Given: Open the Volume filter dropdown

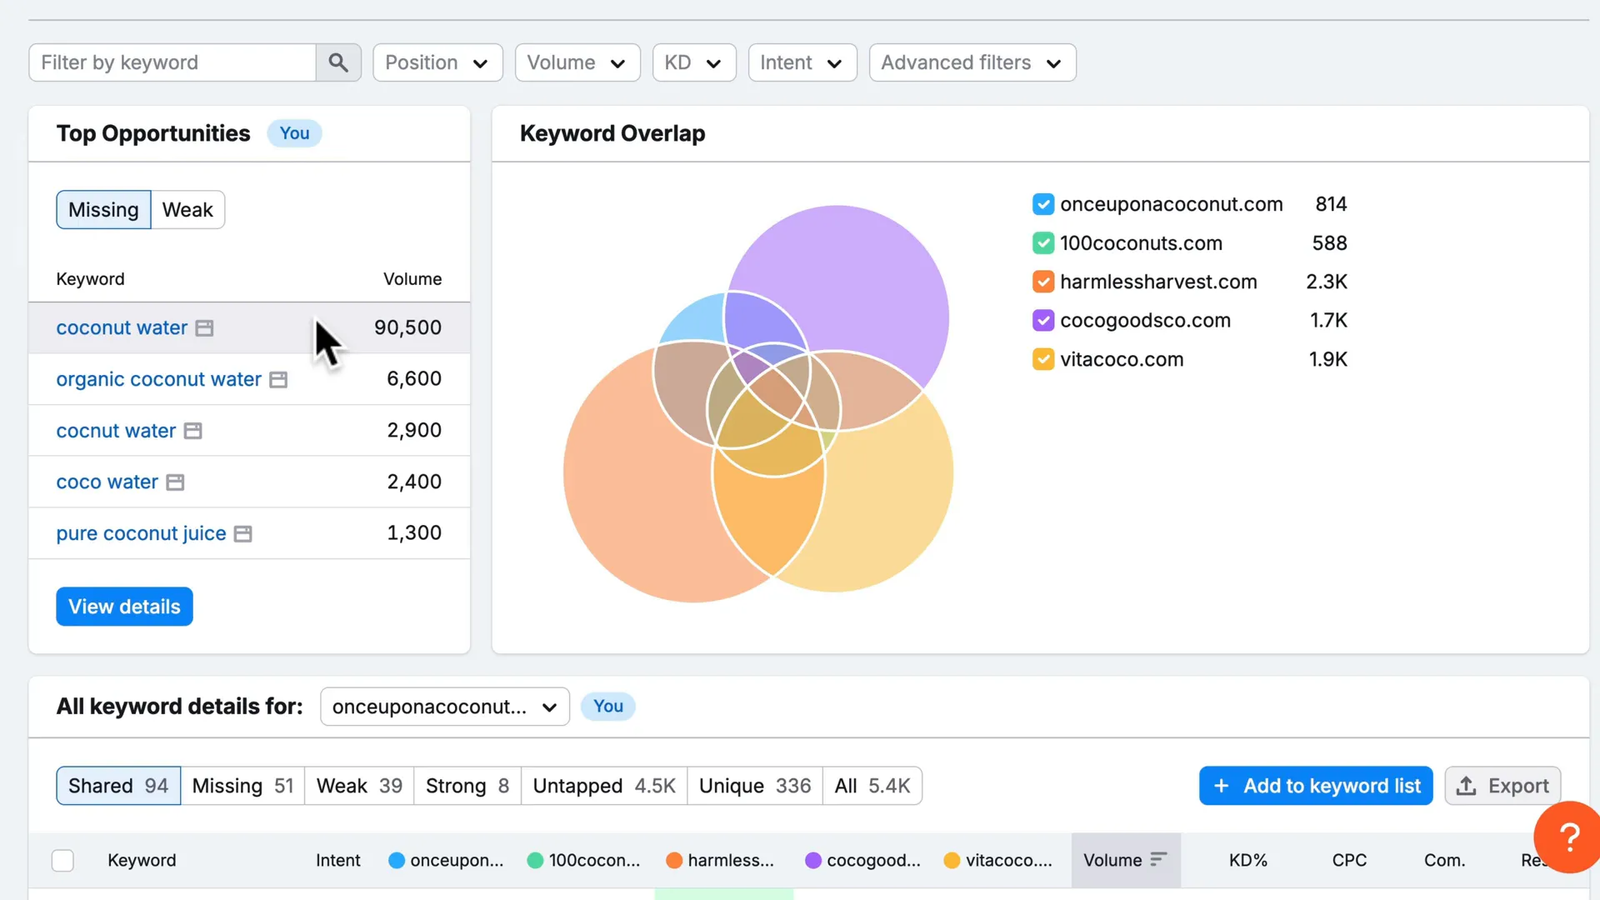Looking at the screenshot, I should pos(577,62).
